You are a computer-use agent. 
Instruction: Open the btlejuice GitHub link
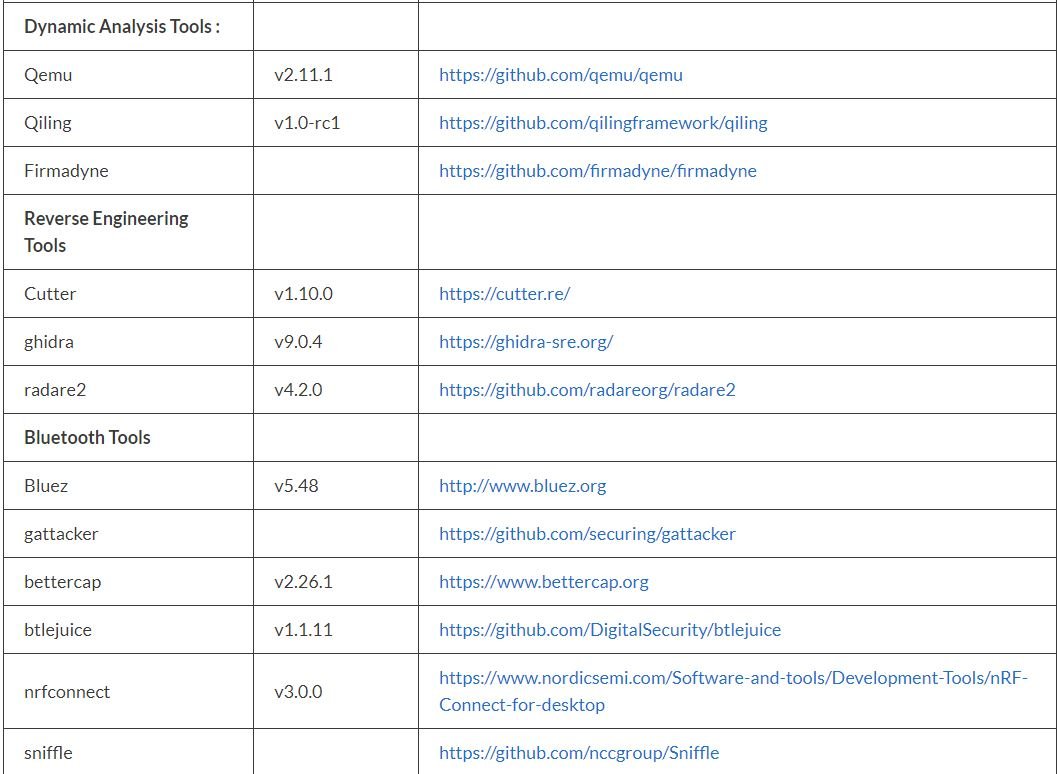click(x=610, y=629)
